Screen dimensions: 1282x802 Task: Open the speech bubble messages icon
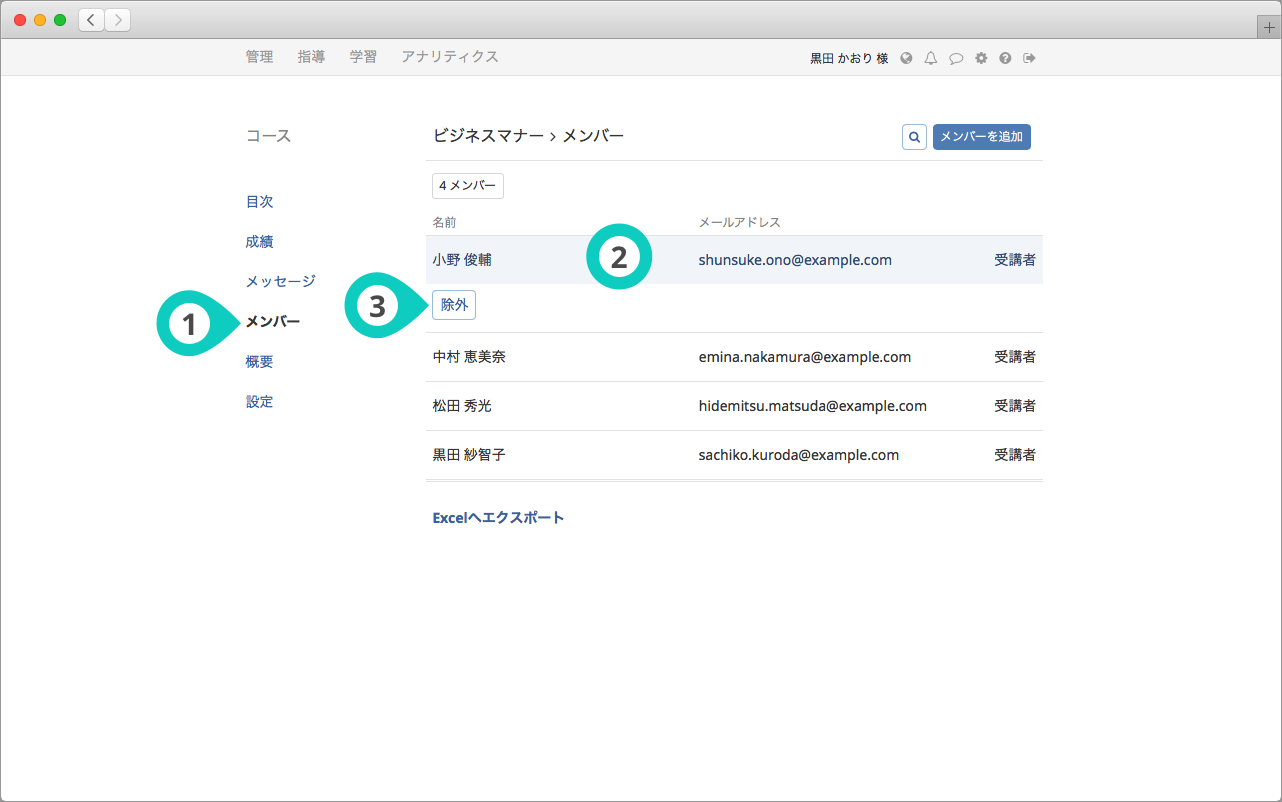point(956,58)
